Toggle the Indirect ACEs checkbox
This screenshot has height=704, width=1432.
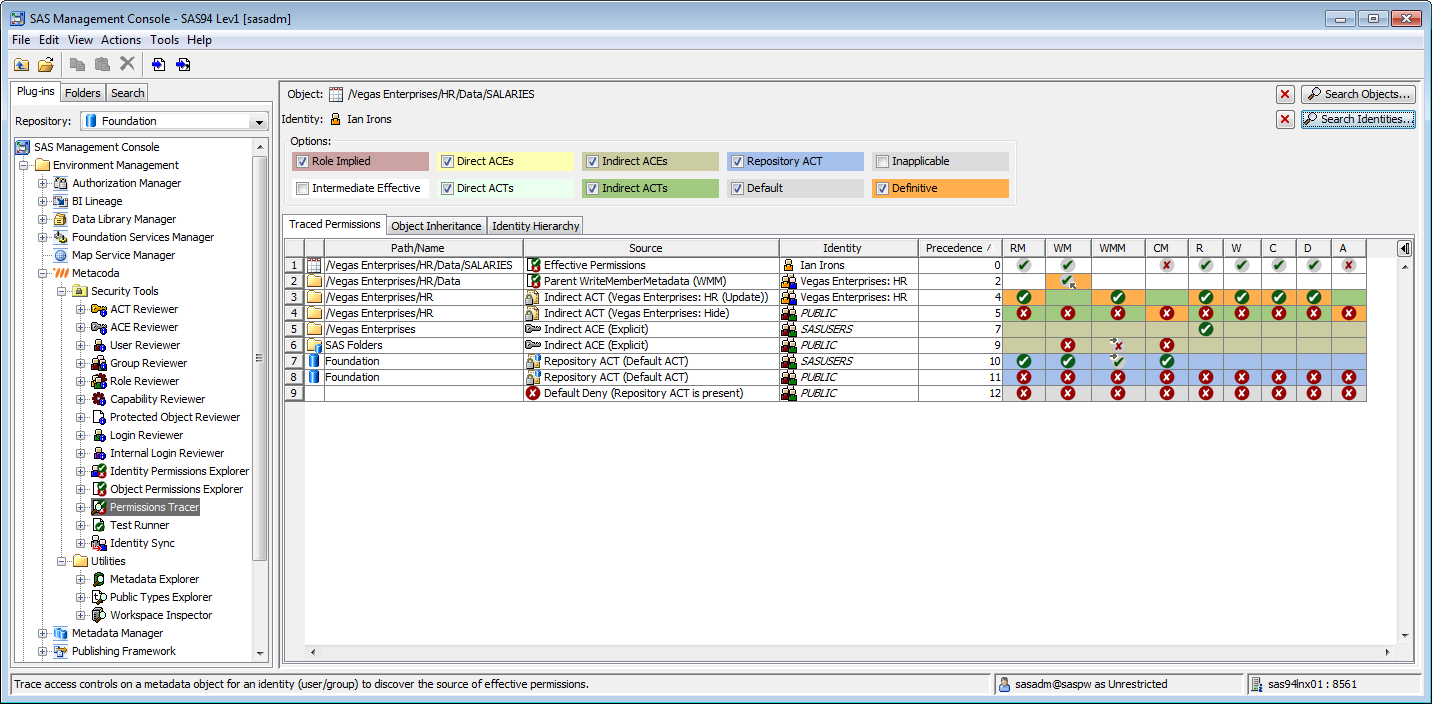pos(593,161)
